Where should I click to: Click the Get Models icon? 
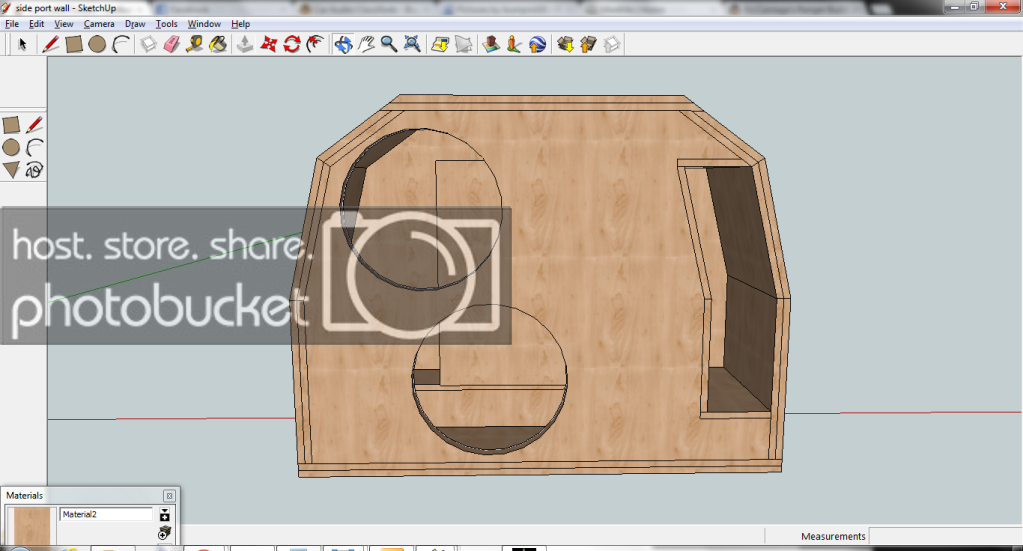tap(565, 44)
